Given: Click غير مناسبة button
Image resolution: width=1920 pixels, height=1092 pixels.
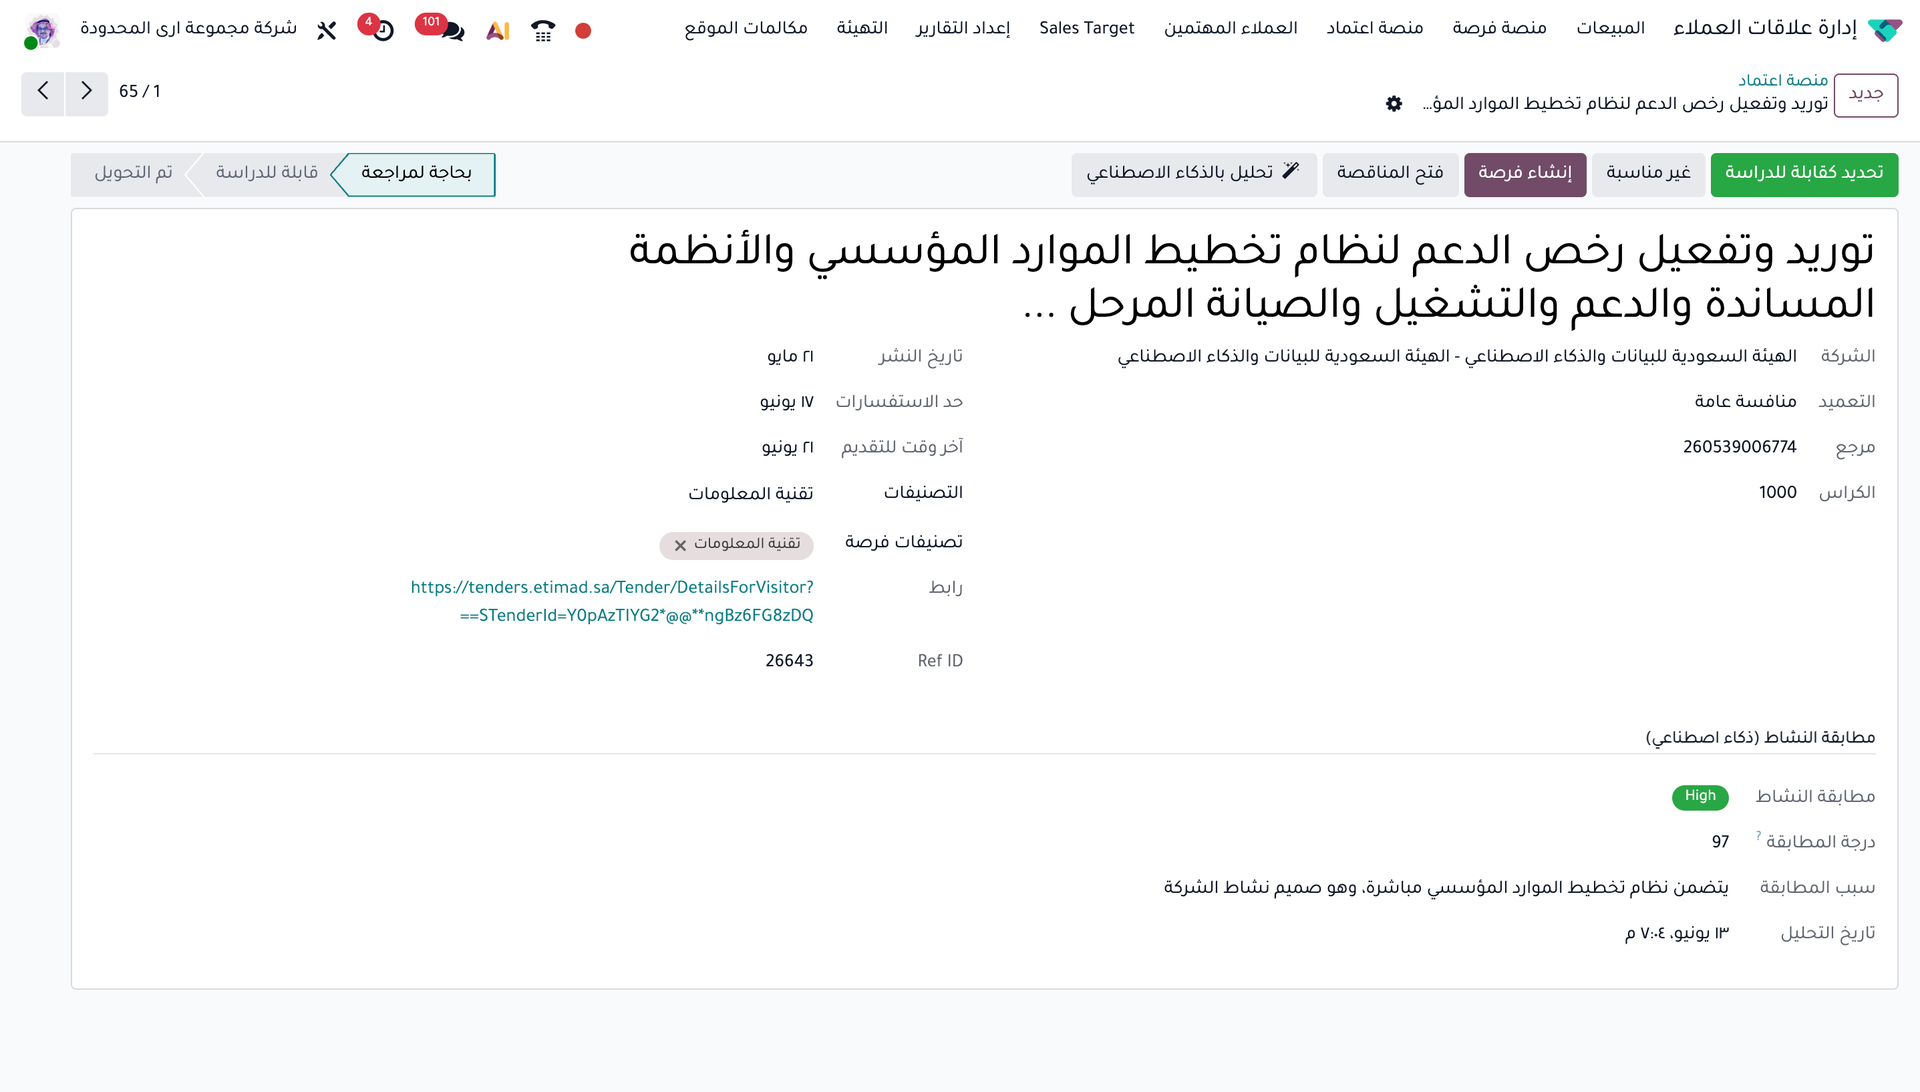Looking at the screenshot, I should (x=1648, y=174).
